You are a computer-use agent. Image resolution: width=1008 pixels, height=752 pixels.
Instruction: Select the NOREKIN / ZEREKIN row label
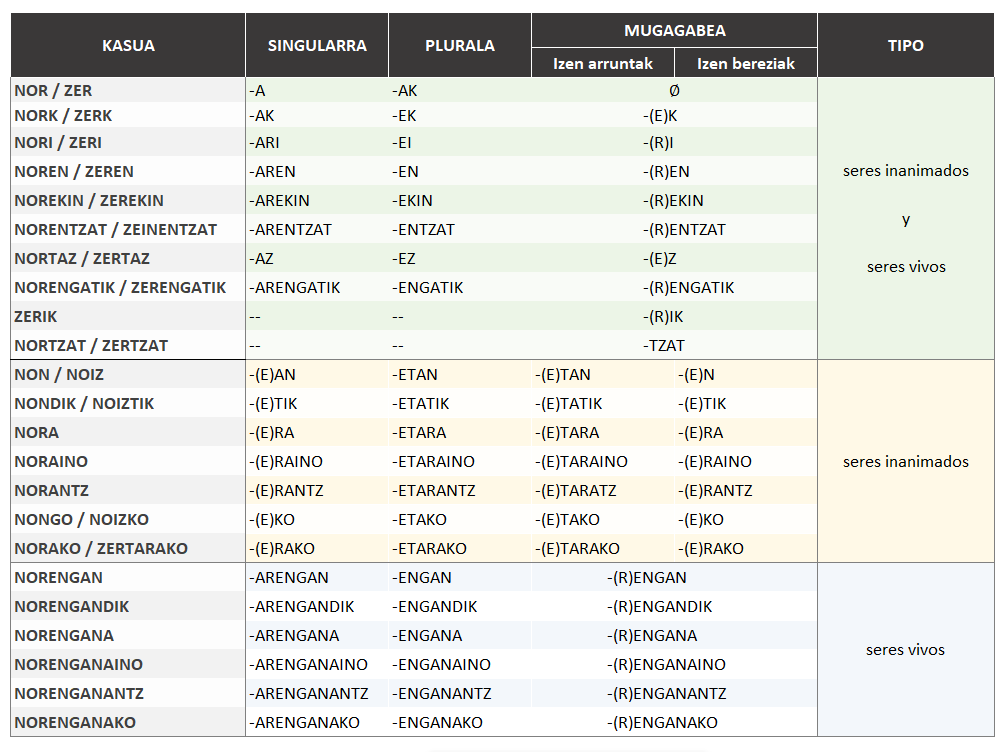pos(89,200)
